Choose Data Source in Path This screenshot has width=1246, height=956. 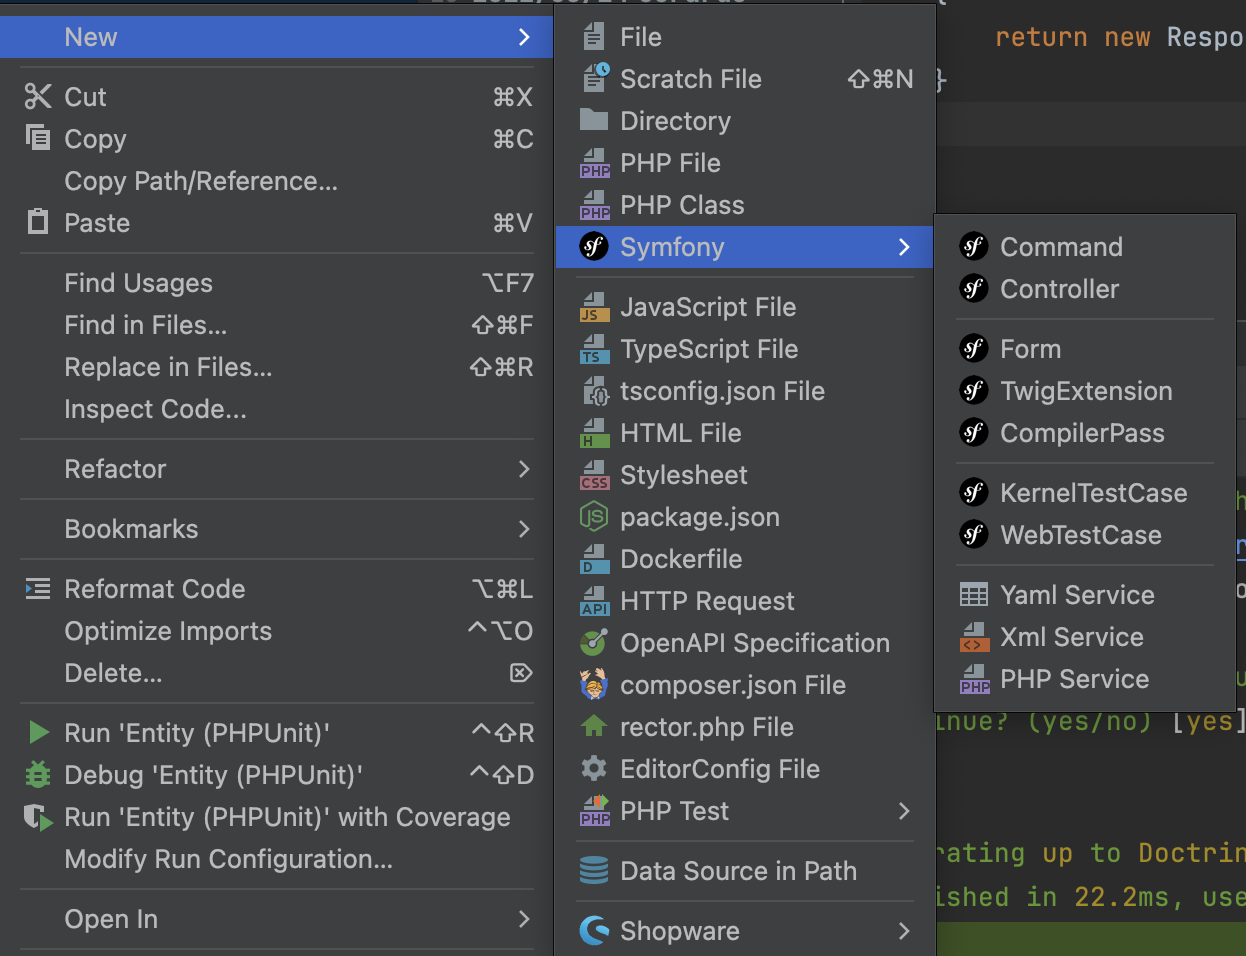point(738,871)
